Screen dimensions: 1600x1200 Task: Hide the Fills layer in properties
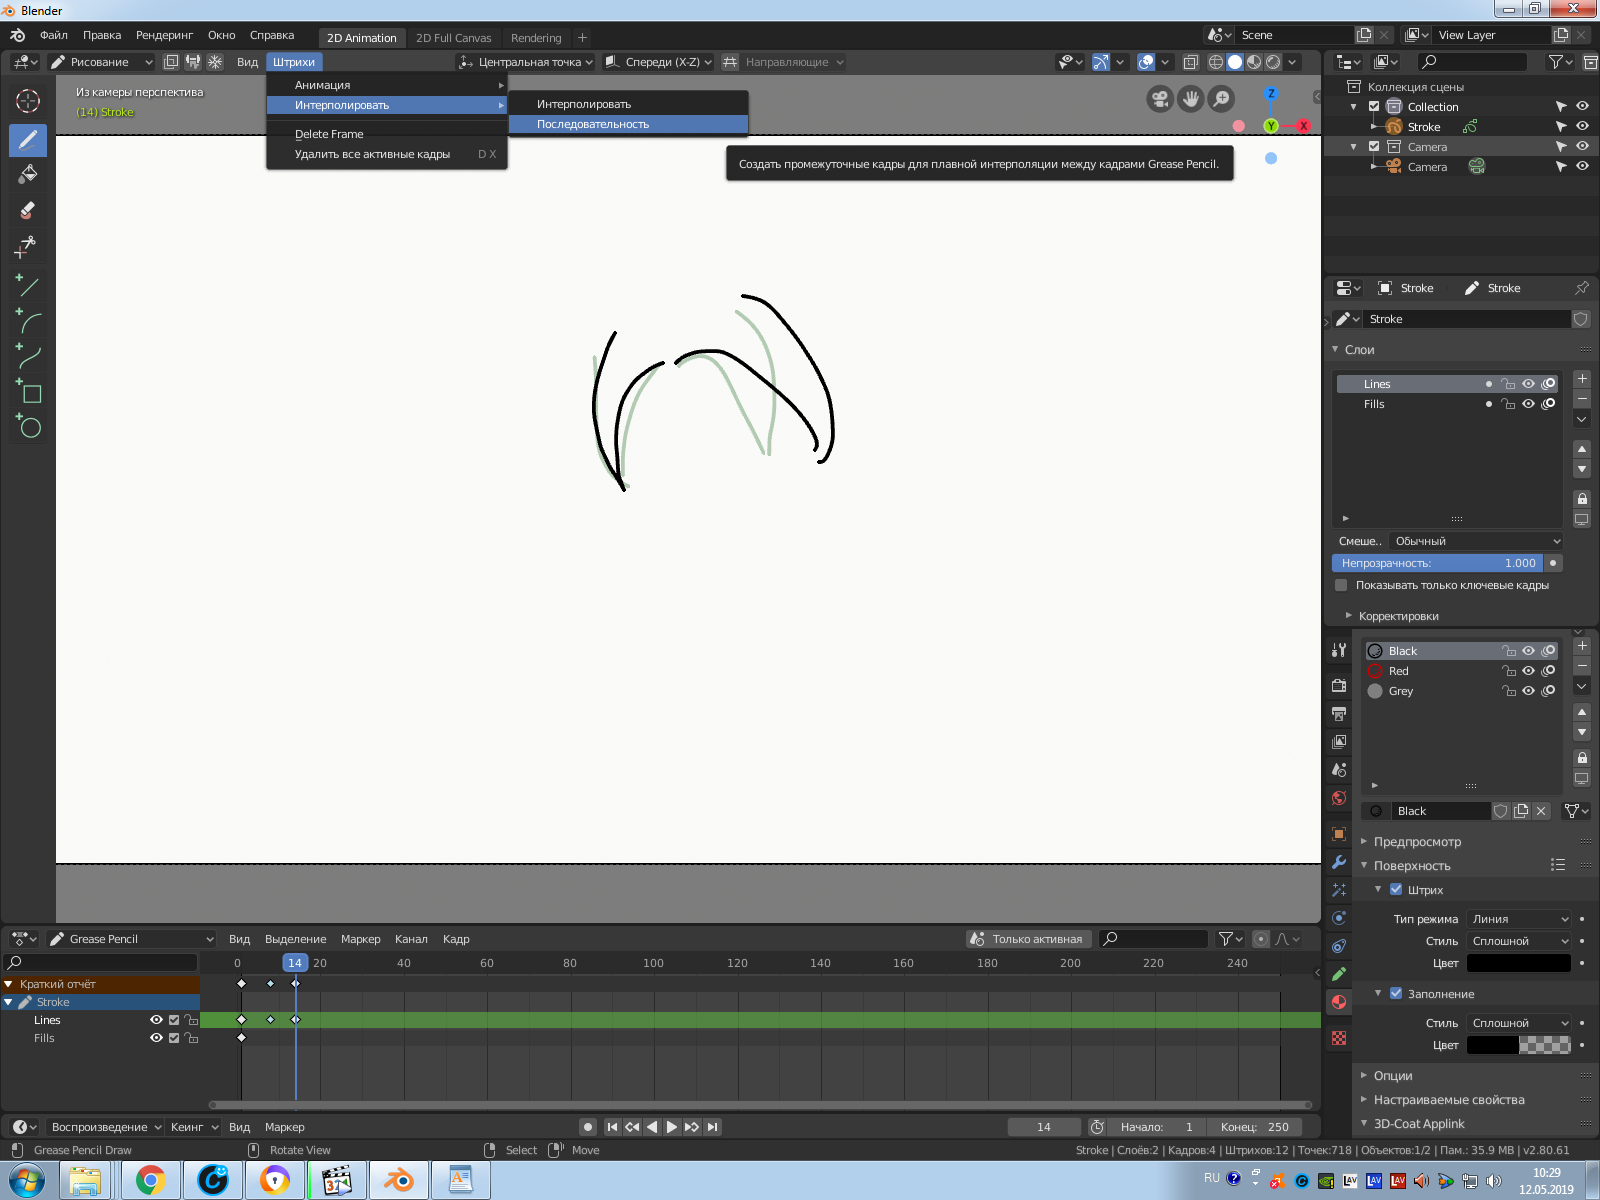pyautogui.click(x=1528, y=404)
